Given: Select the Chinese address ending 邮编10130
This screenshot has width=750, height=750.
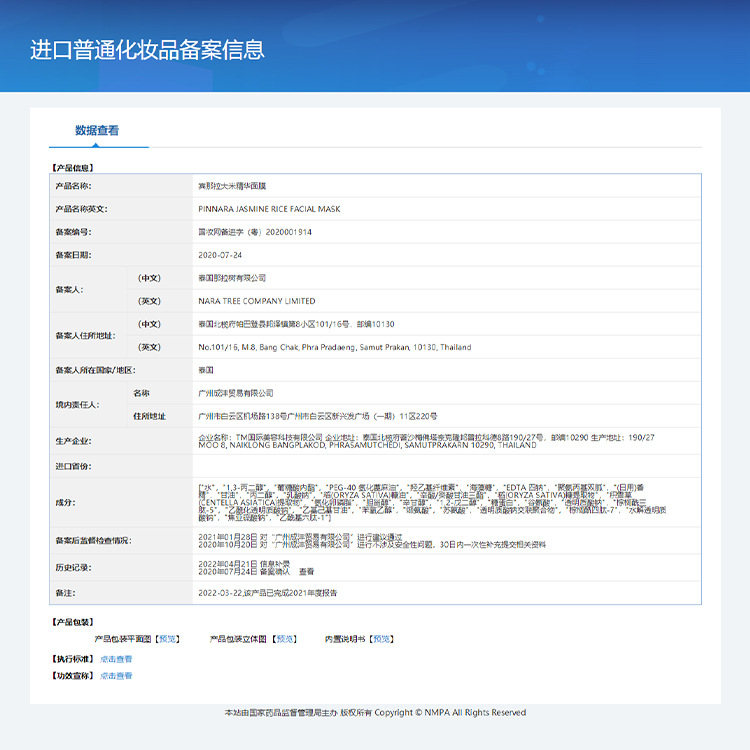Looking at the screenshot, I should 296,324.
